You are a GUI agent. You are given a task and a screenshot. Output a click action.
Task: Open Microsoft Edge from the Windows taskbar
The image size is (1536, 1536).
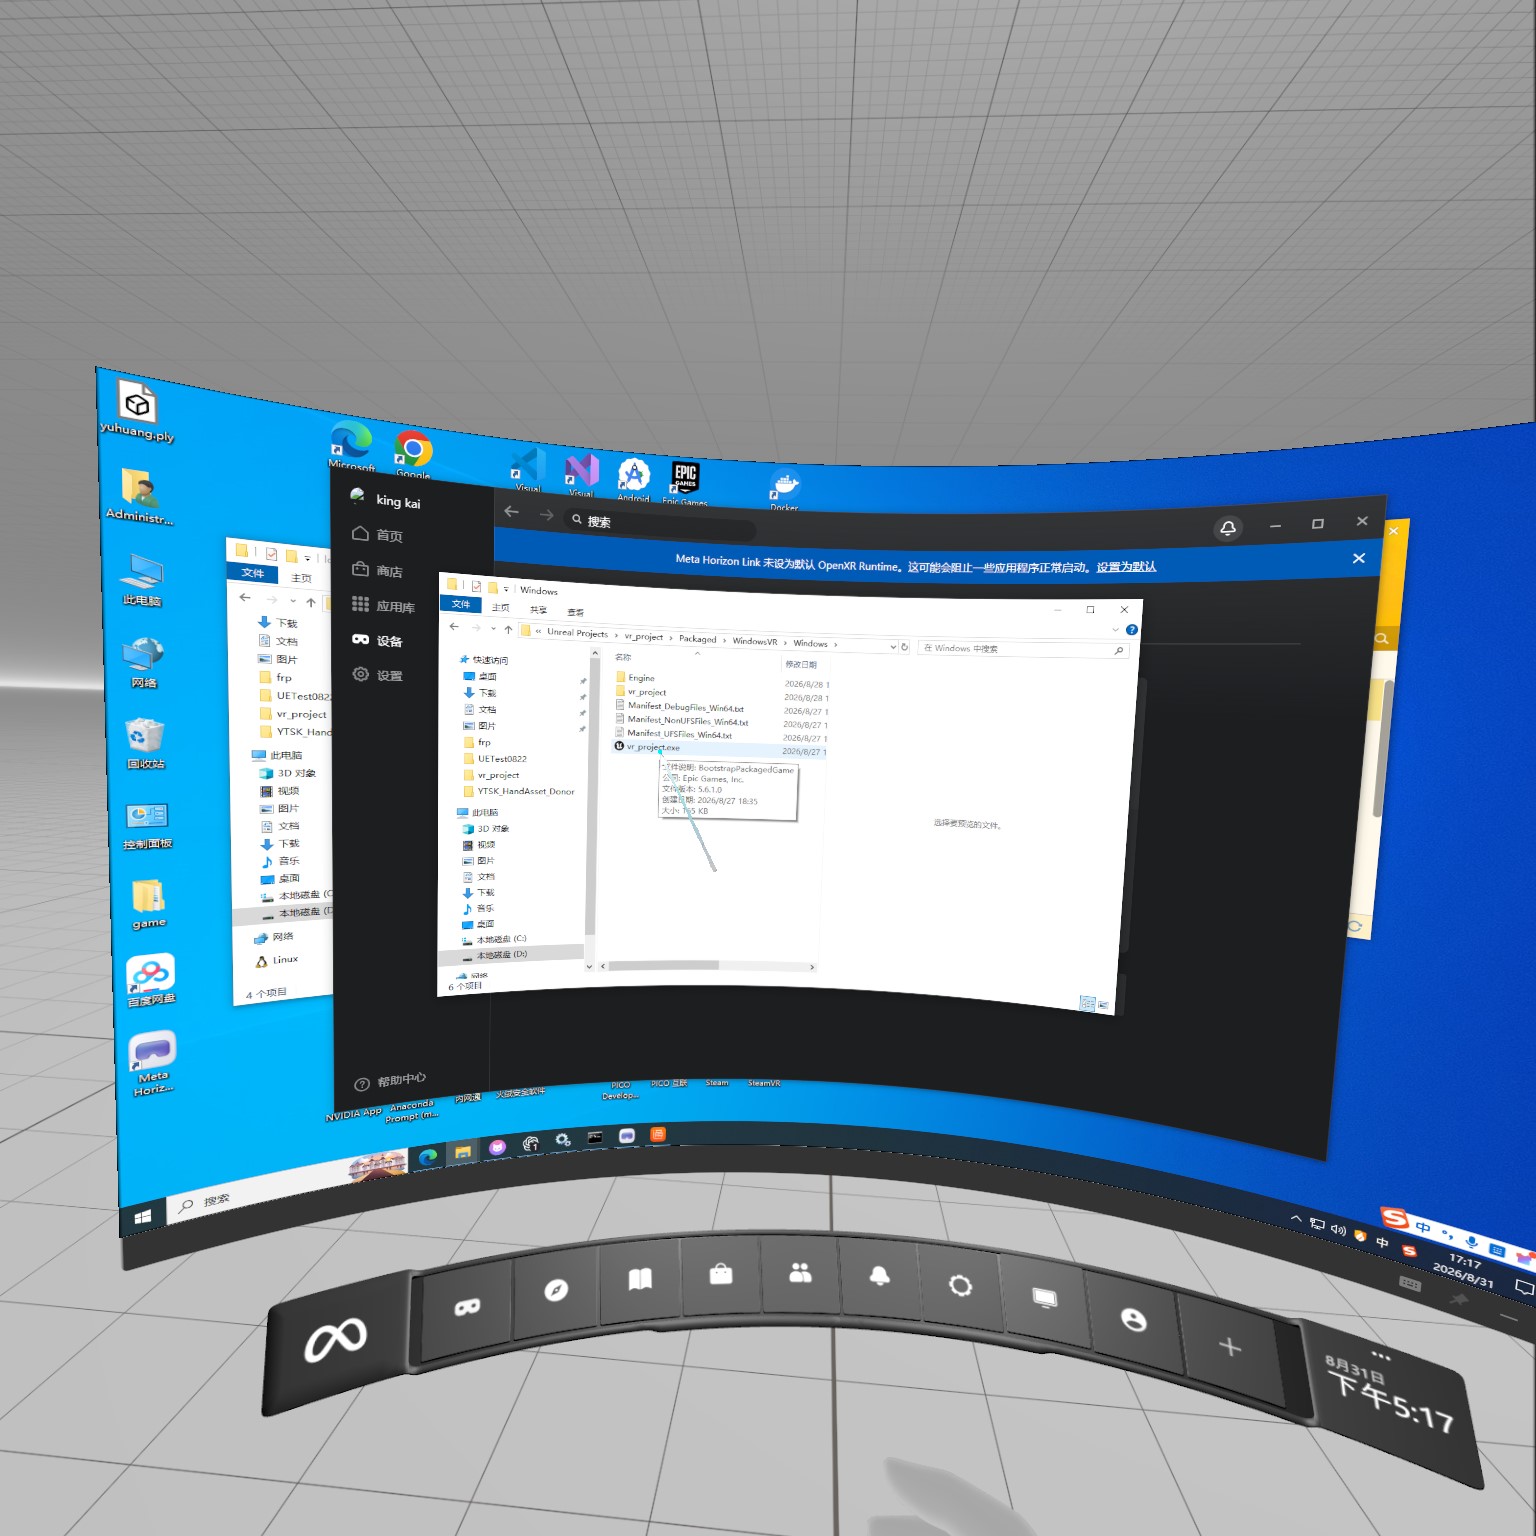[428, 1156]
